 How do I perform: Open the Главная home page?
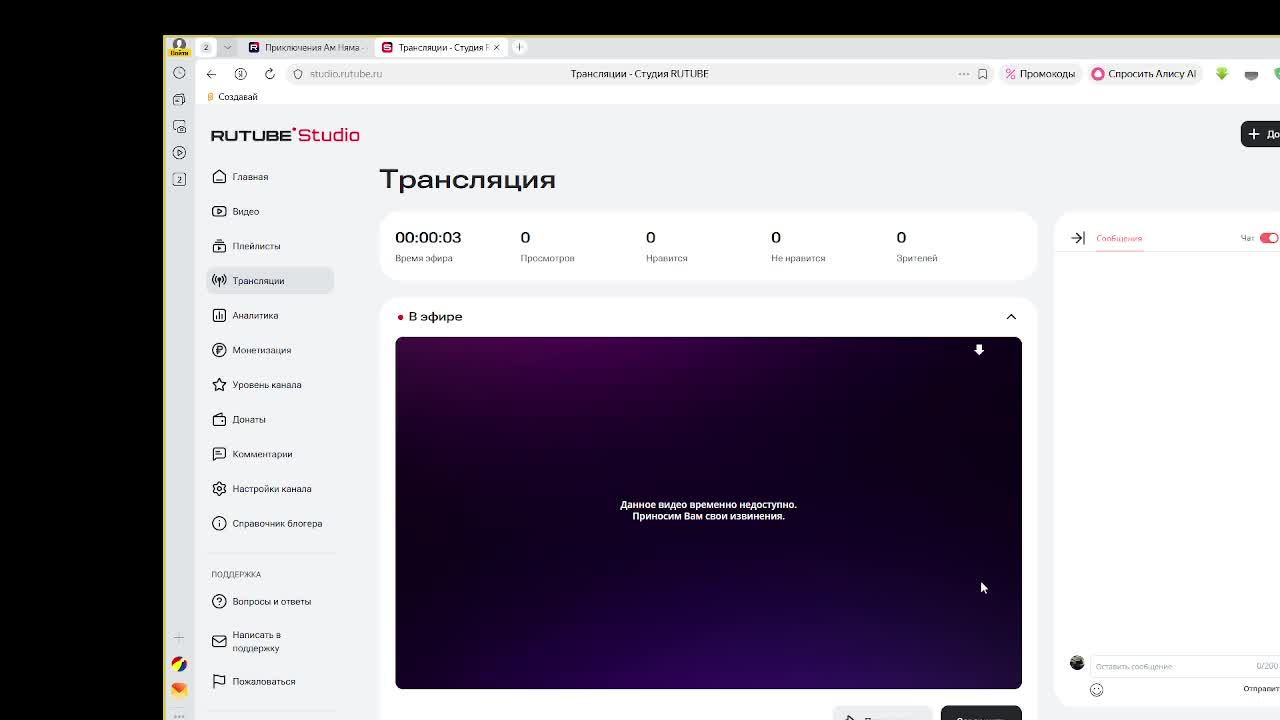[x=250, y=177]
